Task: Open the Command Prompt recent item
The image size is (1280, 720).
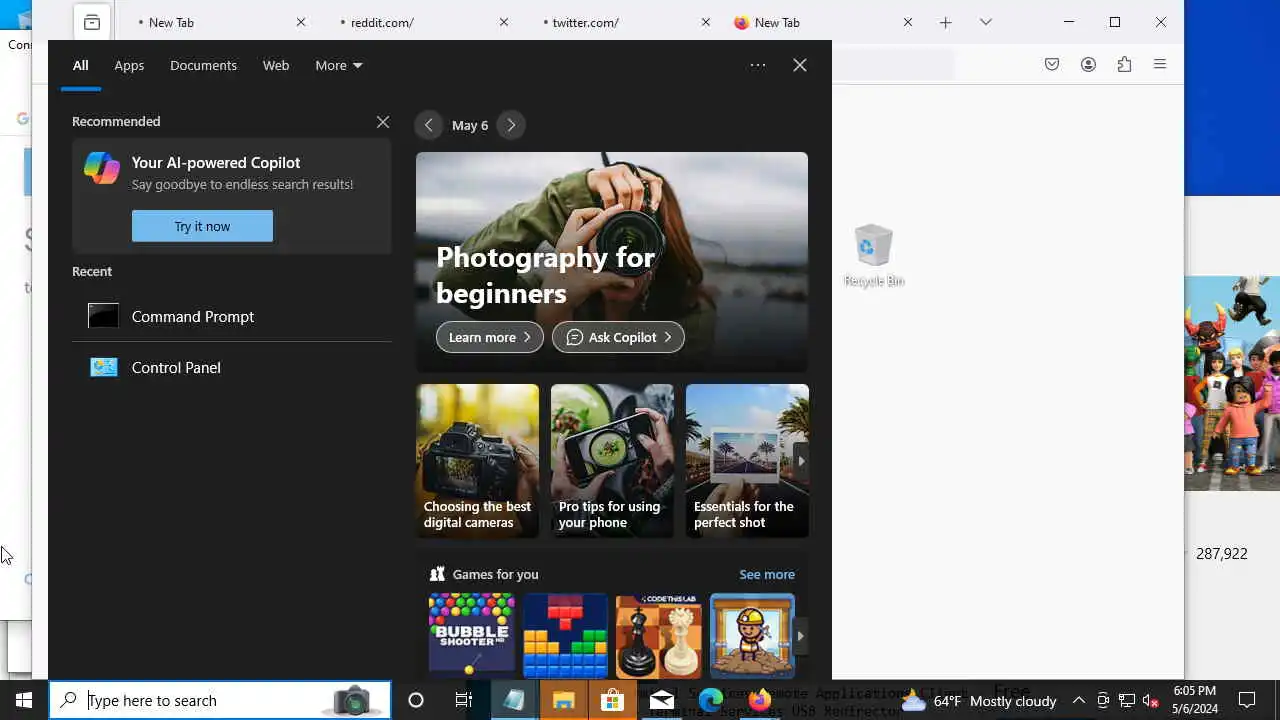Action: pyautogui.click(x=231, y=316)
